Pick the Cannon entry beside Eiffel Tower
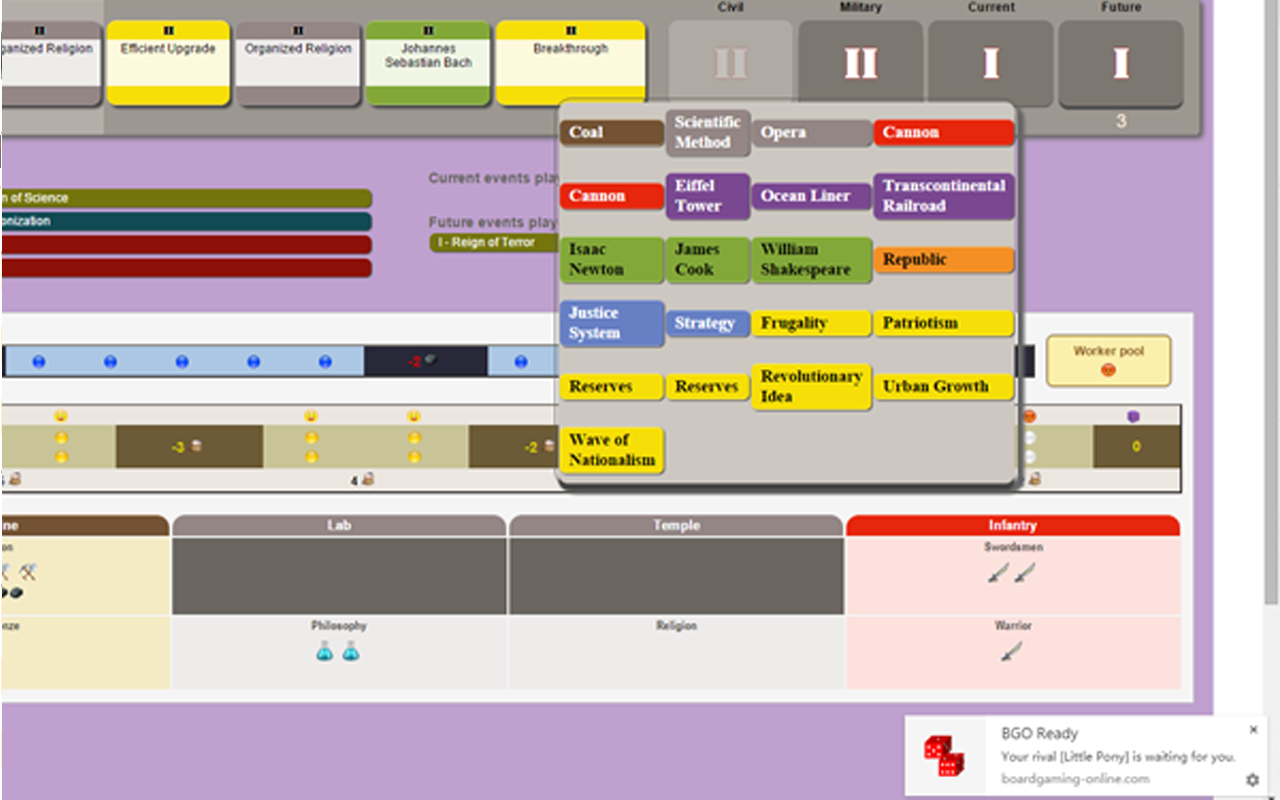The image size is (1280, 800). [x=611, y=196]
